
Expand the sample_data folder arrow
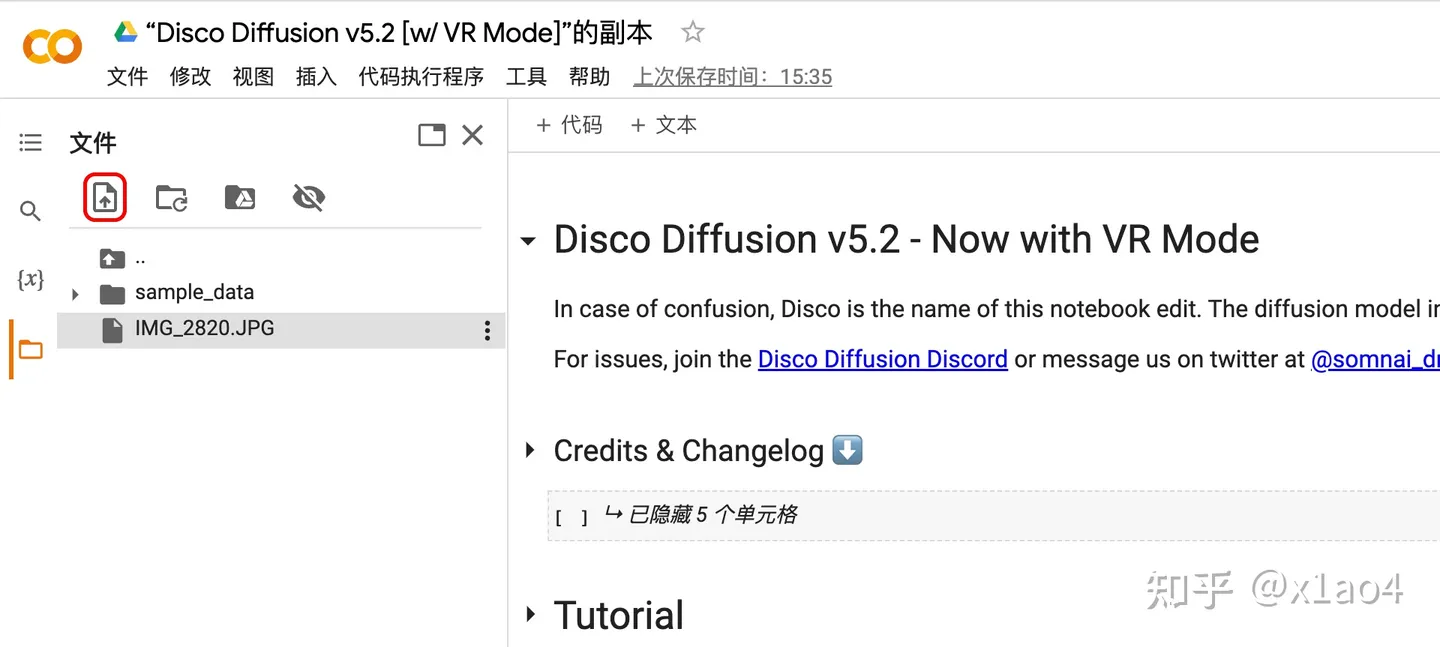[75, 294]
